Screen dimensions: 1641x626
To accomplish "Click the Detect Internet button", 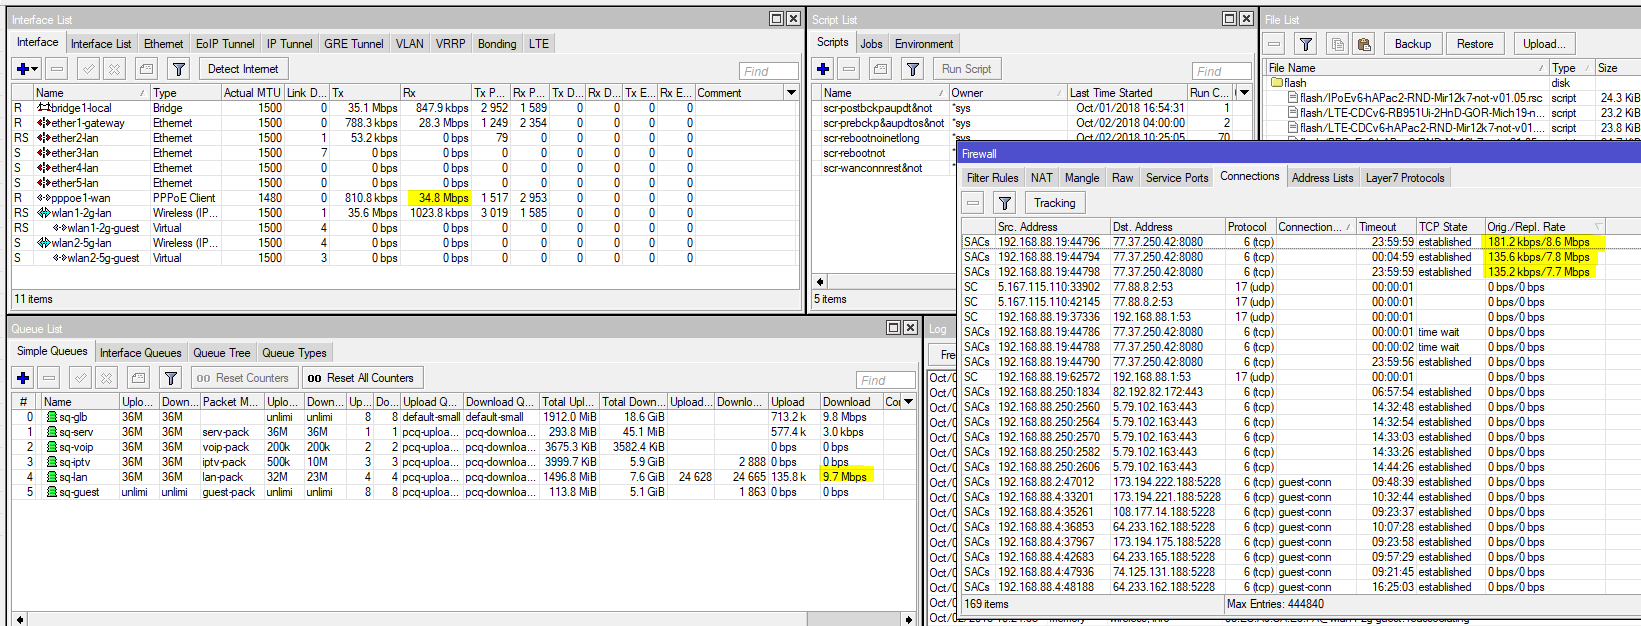I will [243, 69].
